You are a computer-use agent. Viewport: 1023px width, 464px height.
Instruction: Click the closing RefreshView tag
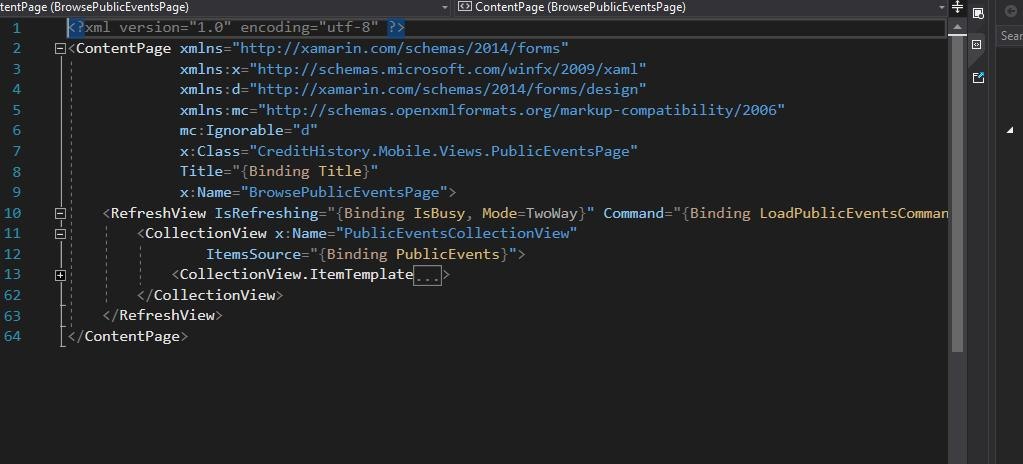click(162, 316)
